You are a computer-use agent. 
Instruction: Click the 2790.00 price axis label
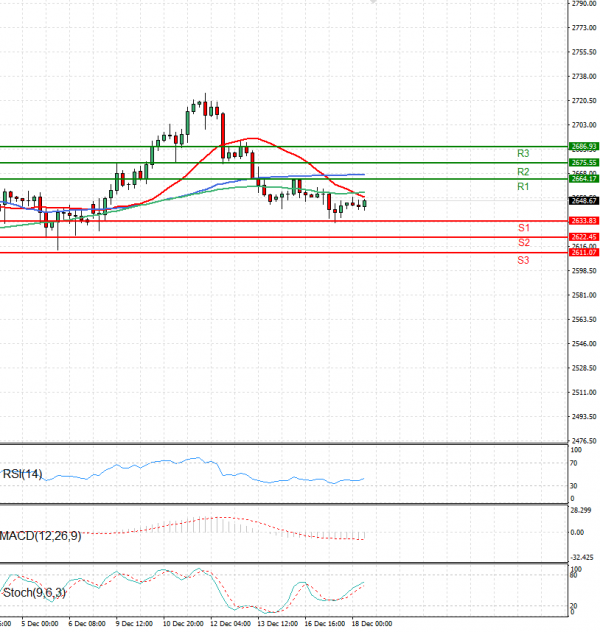584,4
